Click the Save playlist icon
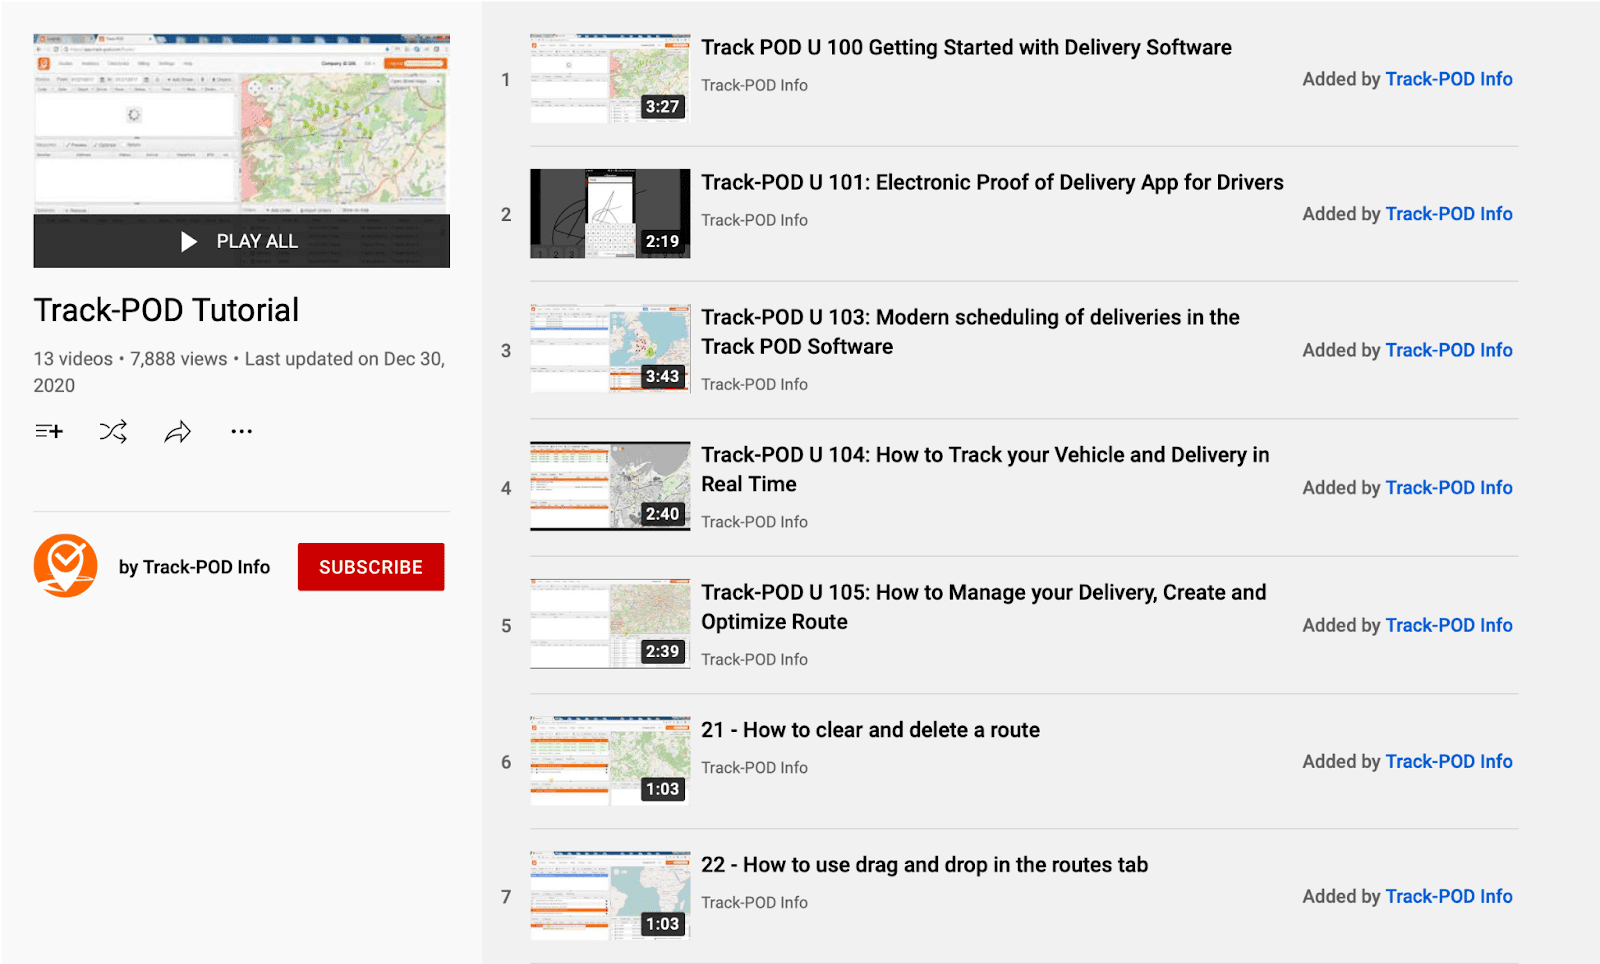Image resolution: width=1600 pixels, height=964 pixels. click(49, 431)
